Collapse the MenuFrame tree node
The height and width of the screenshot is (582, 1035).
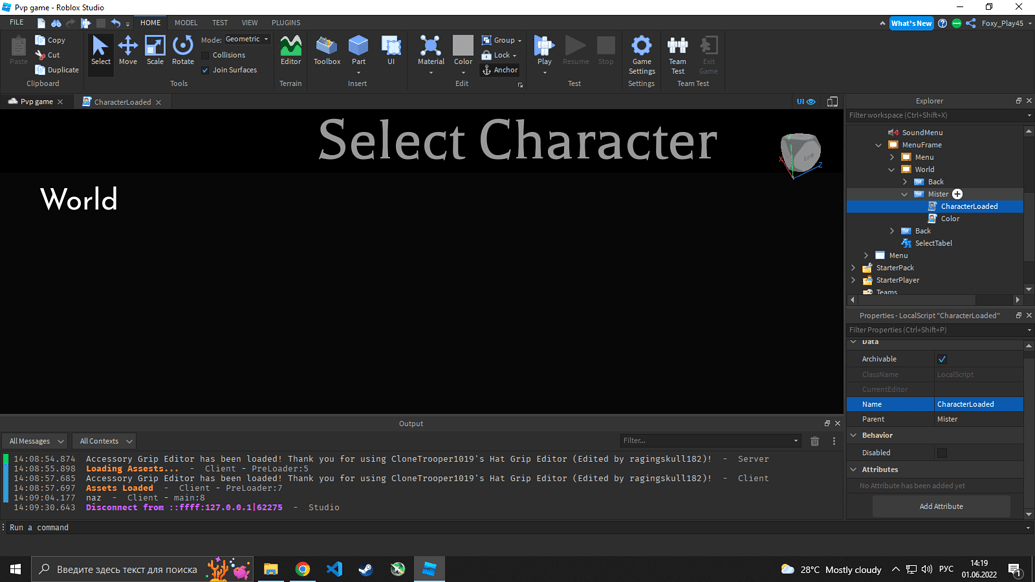coord(879,145)
